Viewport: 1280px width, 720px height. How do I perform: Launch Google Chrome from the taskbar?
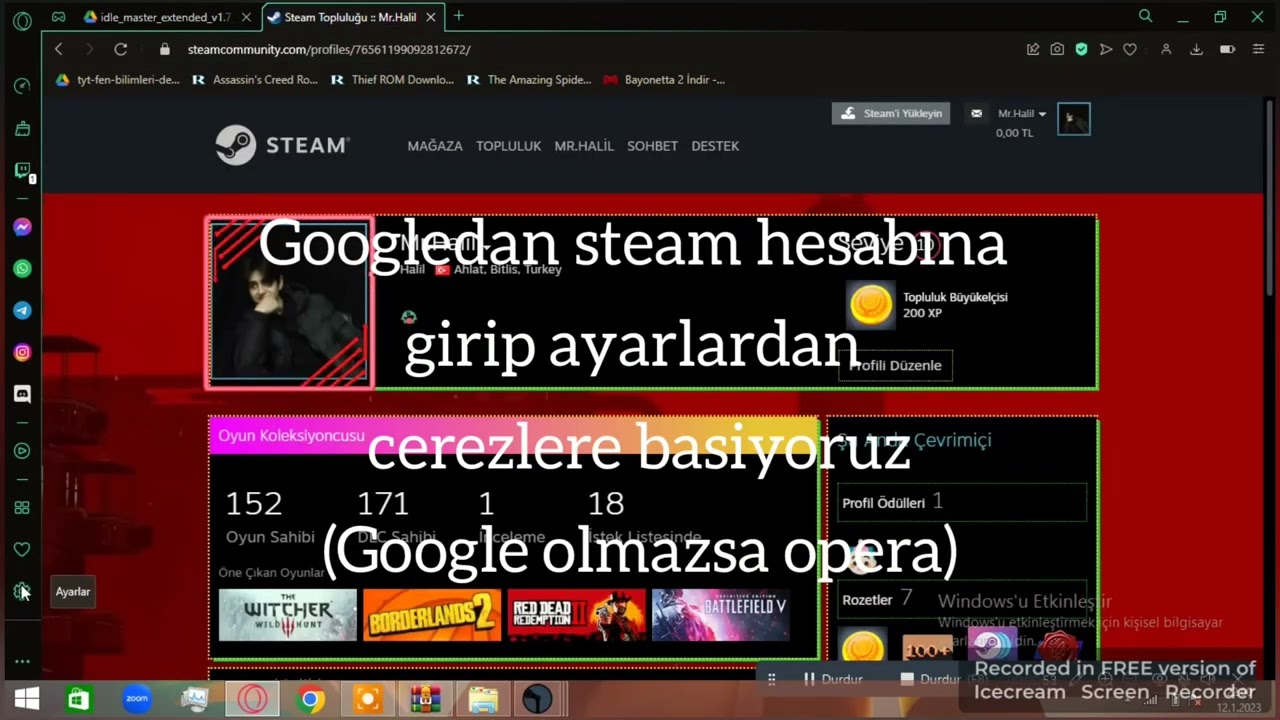pos(310,699)
